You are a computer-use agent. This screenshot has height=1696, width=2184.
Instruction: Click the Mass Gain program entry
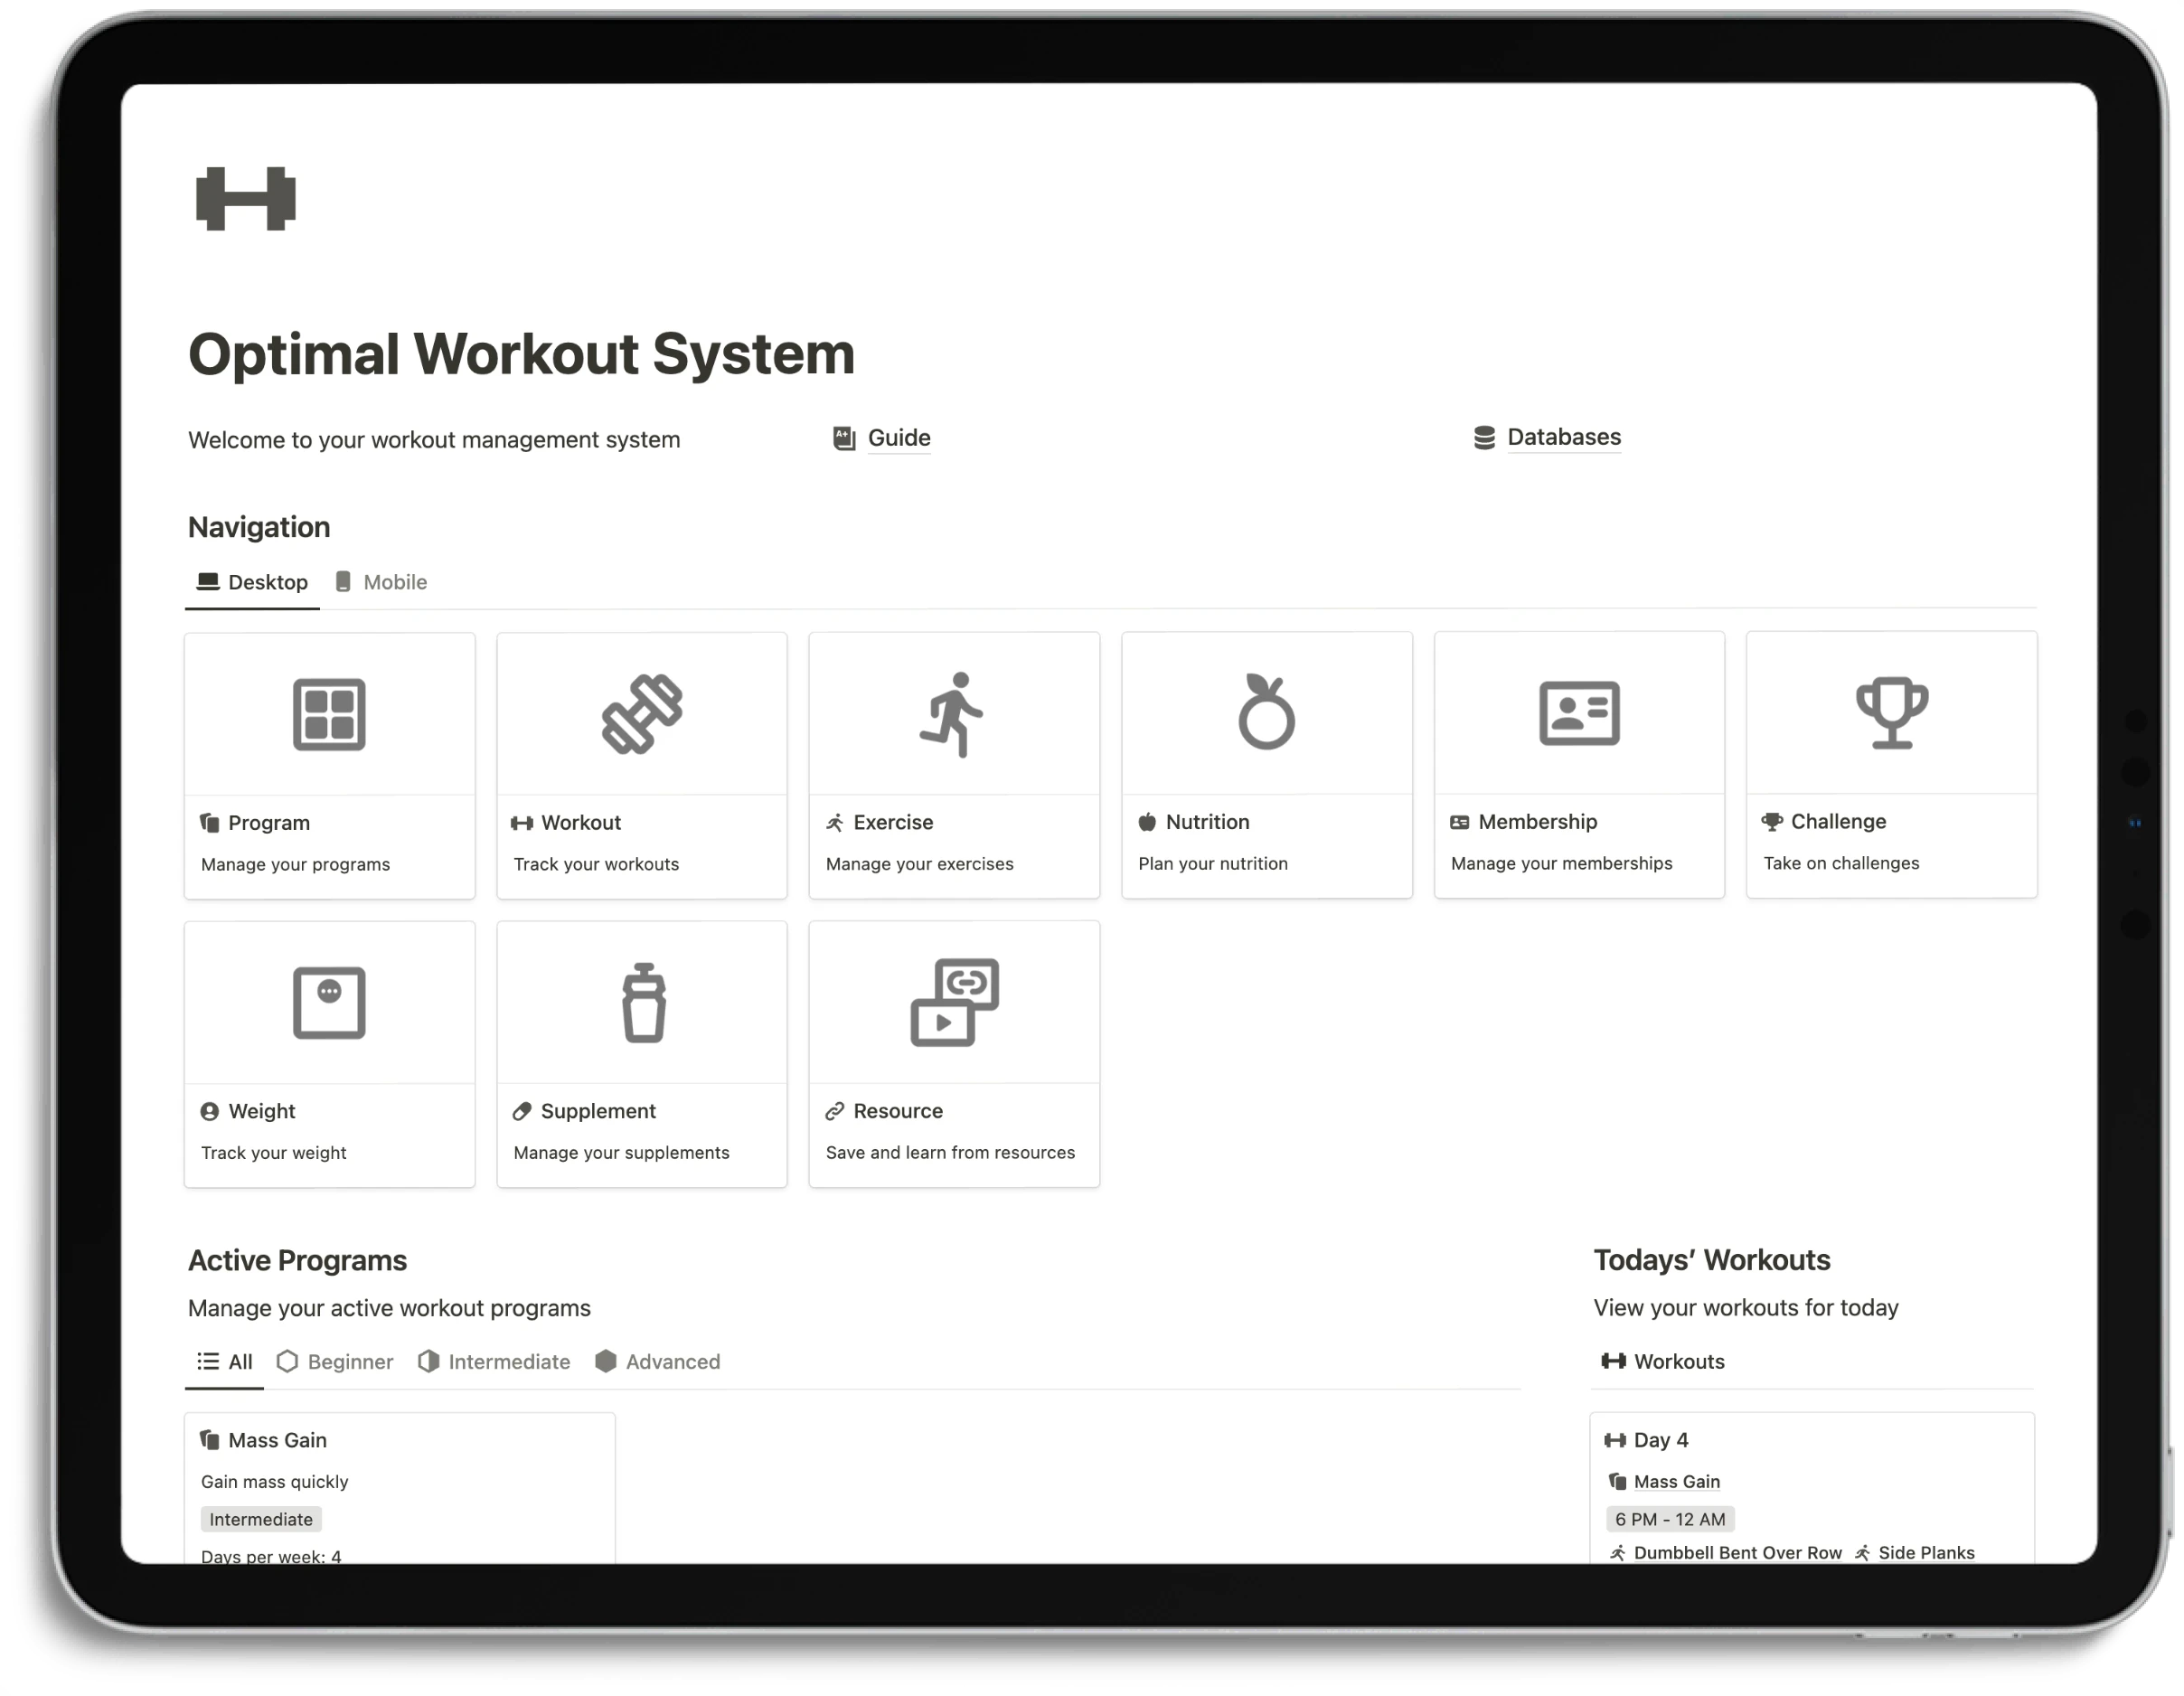point(278,1437)
